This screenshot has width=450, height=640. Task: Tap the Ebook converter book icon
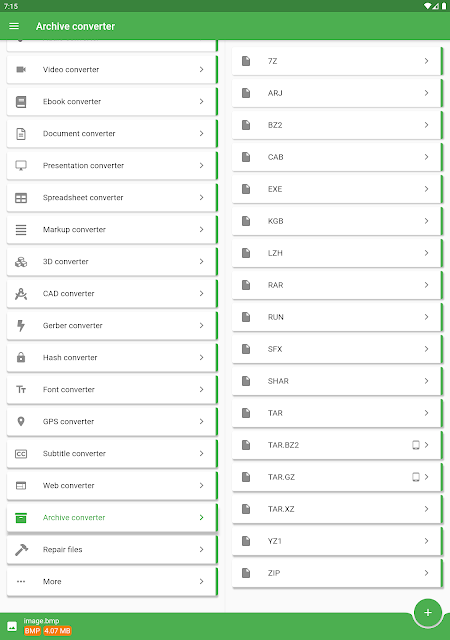21,102
